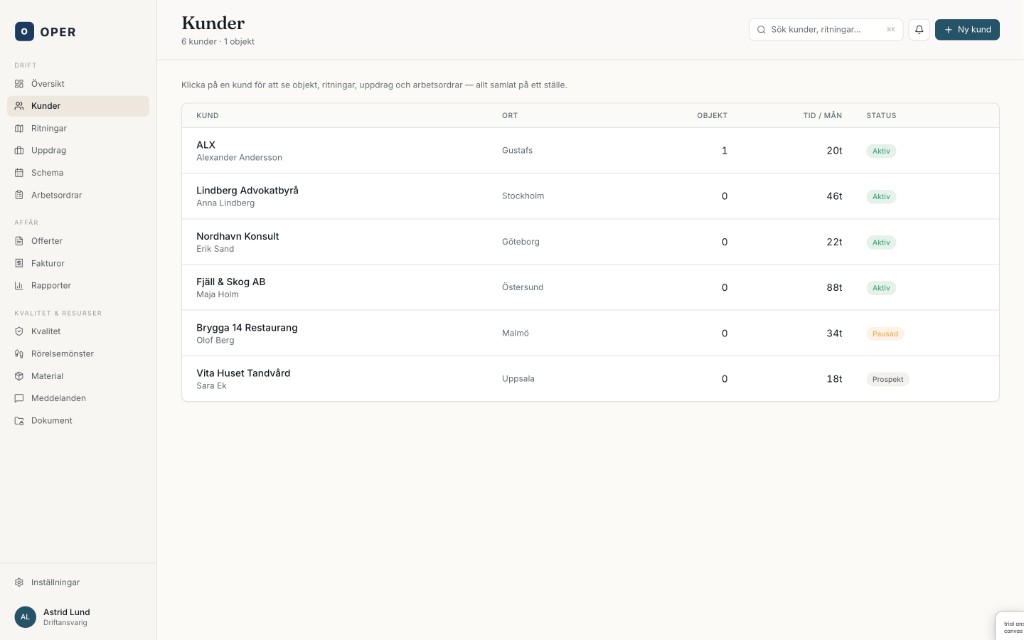Click the STATUS column header
Viewport: 1024px width, 640px height.
point(881,116)
